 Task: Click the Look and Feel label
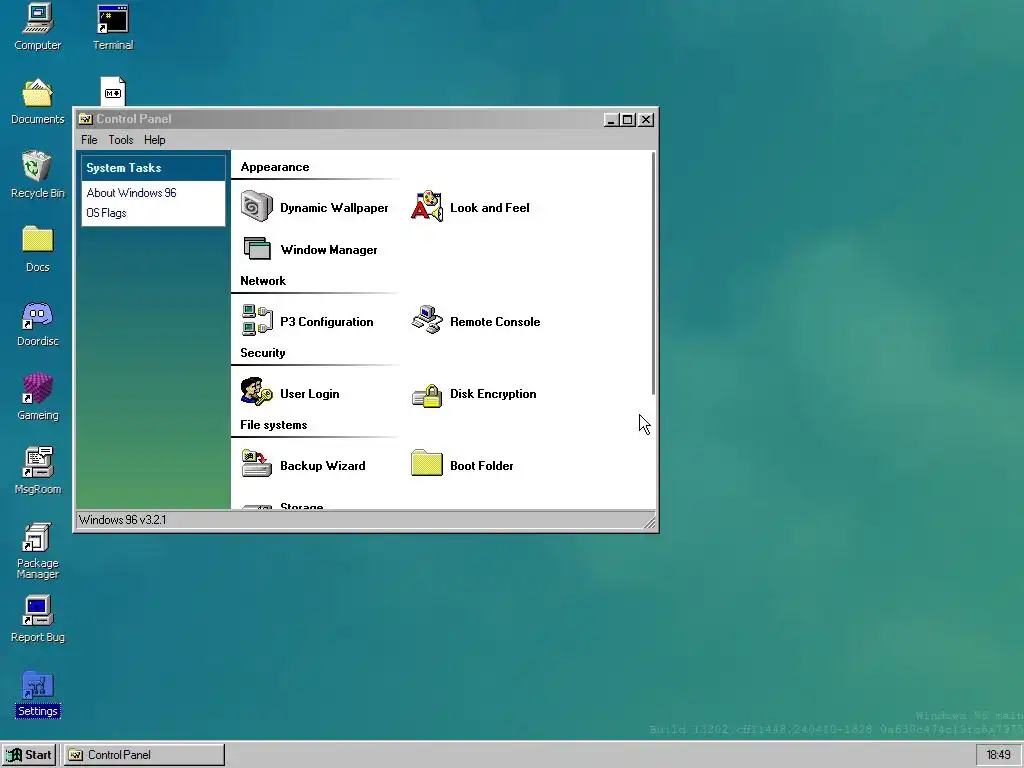[490, 208]
